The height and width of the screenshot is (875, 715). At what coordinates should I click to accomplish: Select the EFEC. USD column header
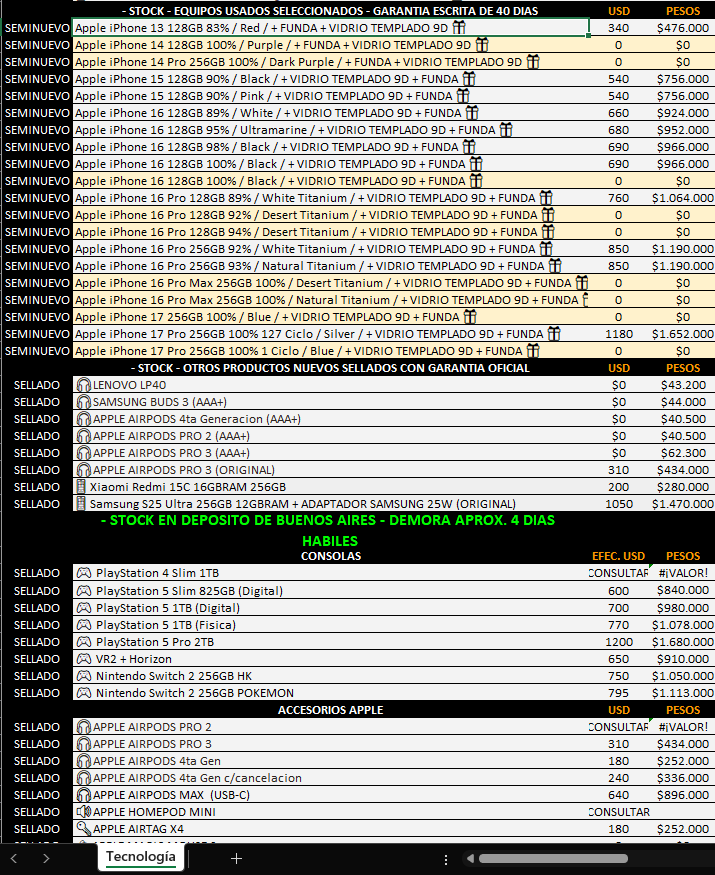[x=618, y=556]
